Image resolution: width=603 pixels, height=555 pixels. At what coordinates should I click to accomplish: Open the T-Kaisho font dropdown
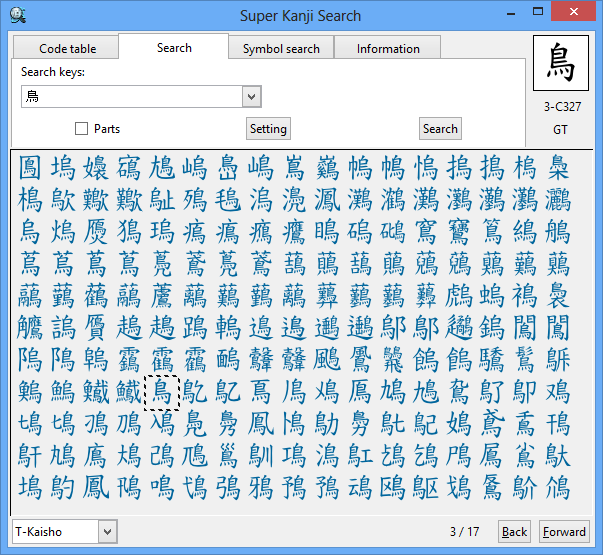(106, 532)
